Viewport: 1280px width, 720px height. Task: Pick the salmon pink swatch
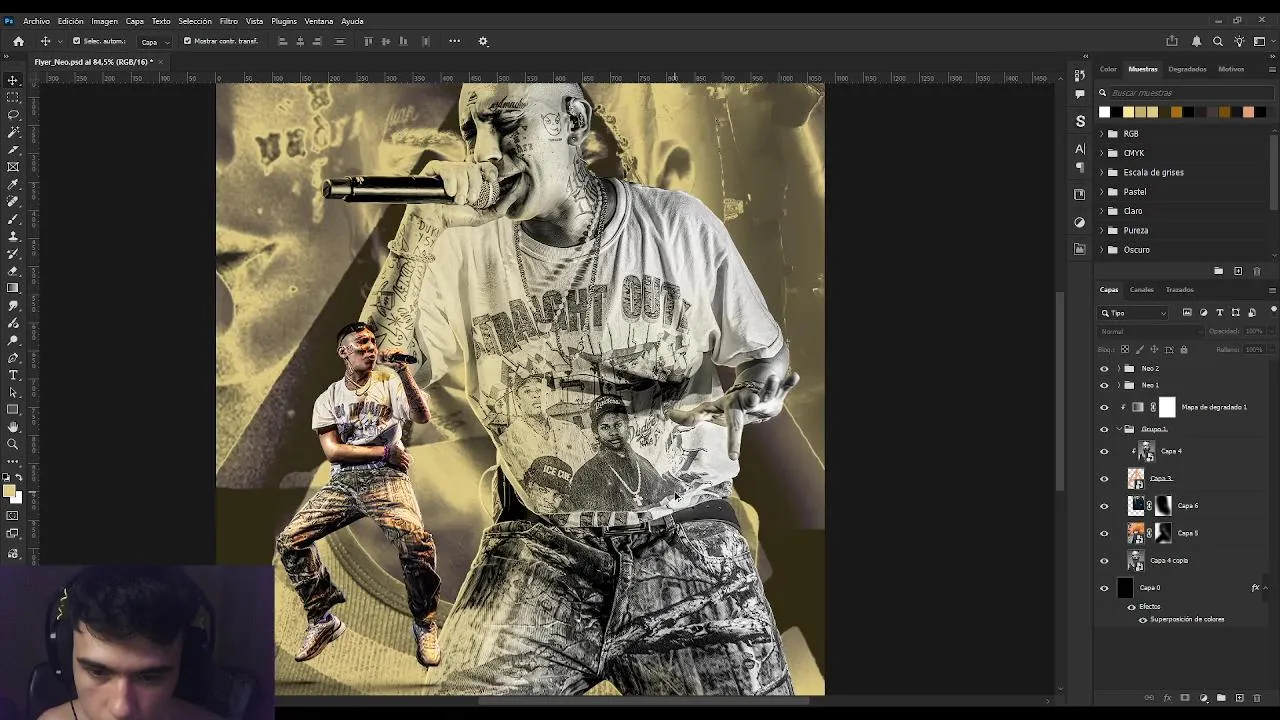coord(1248,112)
